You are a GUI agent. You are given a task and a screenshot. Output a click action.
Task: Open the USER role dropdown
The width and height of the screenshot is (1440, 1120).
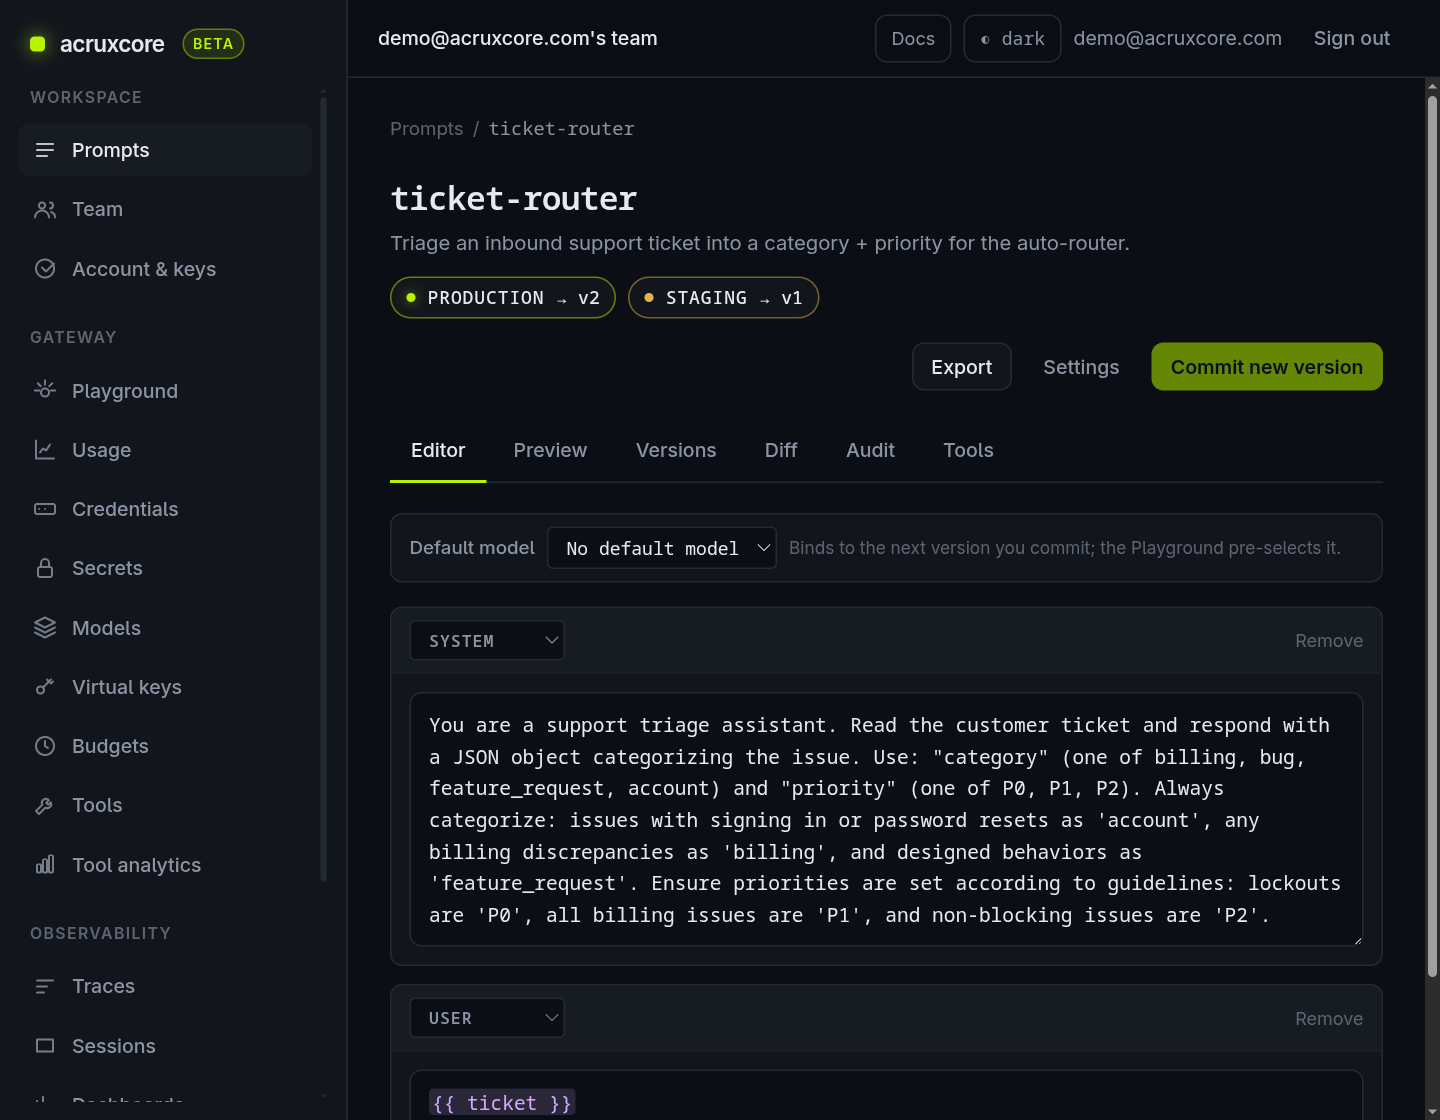click(x=487, y=1018)
